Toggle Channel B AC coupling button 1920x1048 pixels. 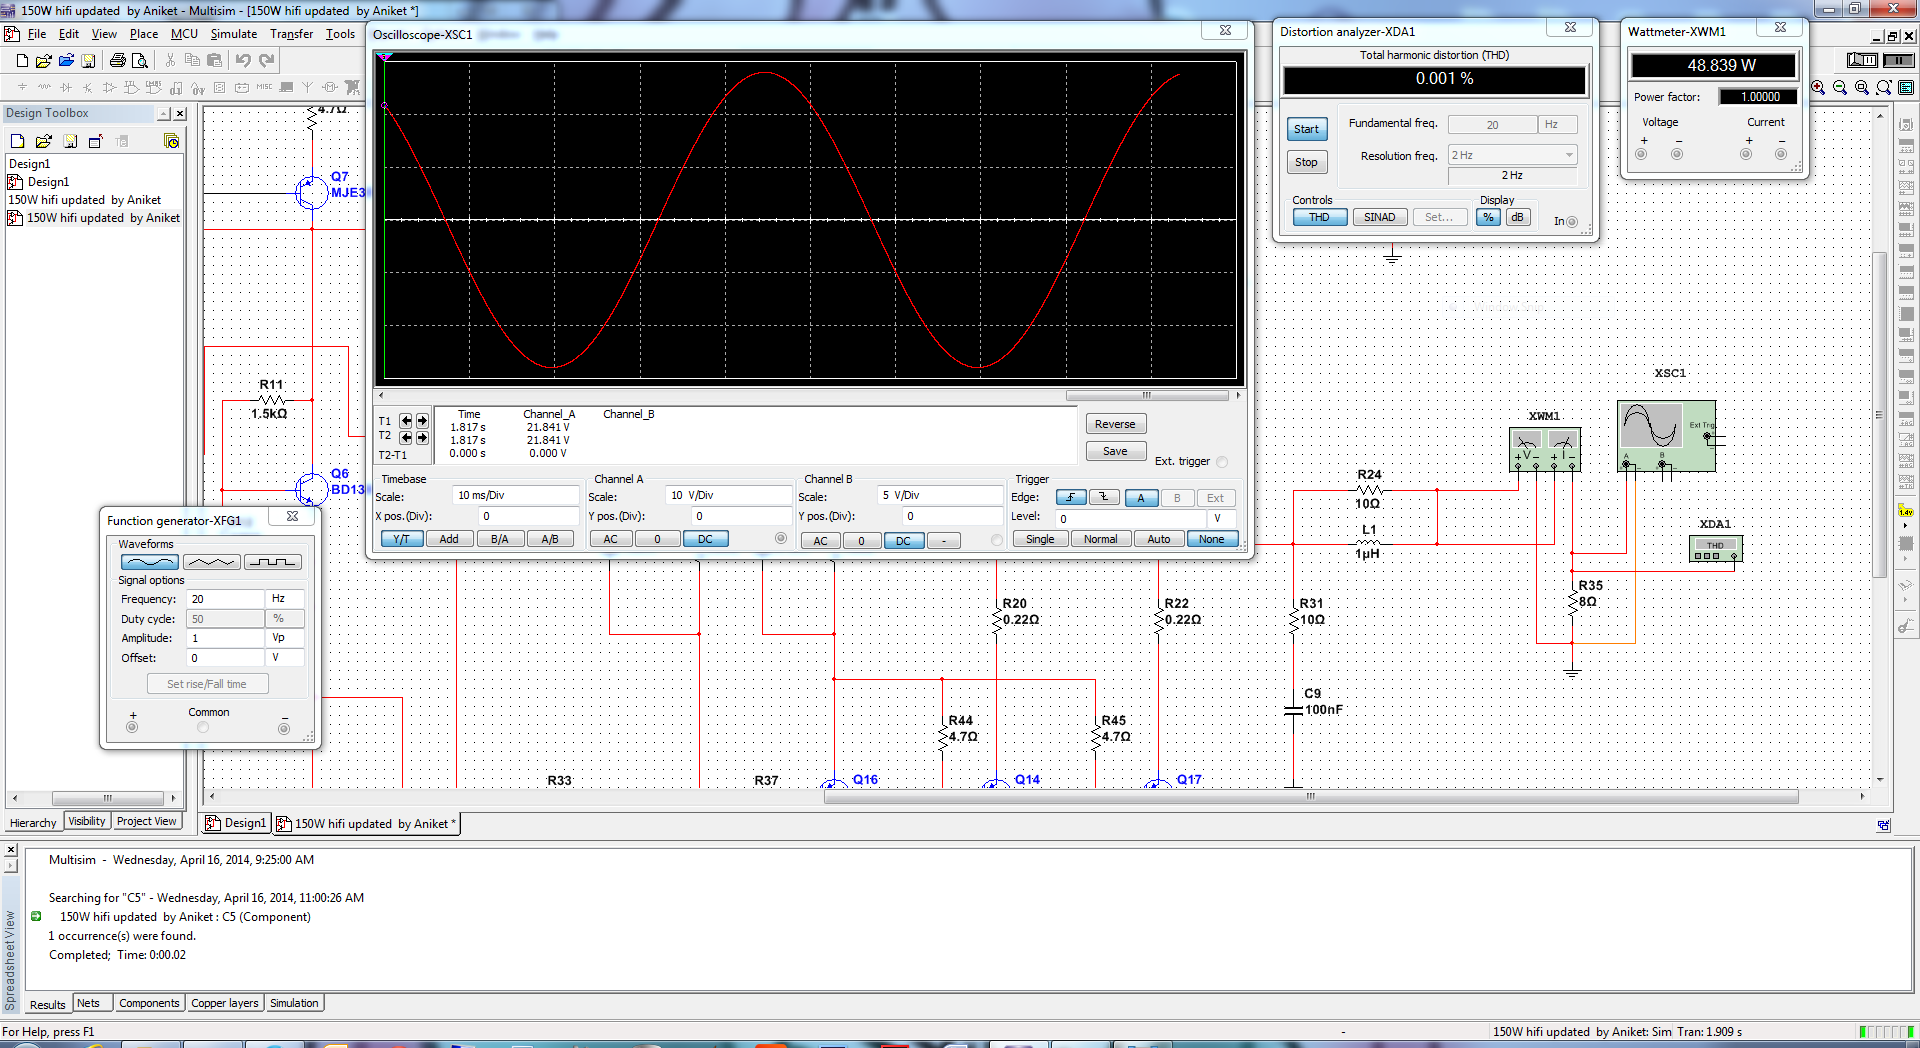[x=820, y=541]
